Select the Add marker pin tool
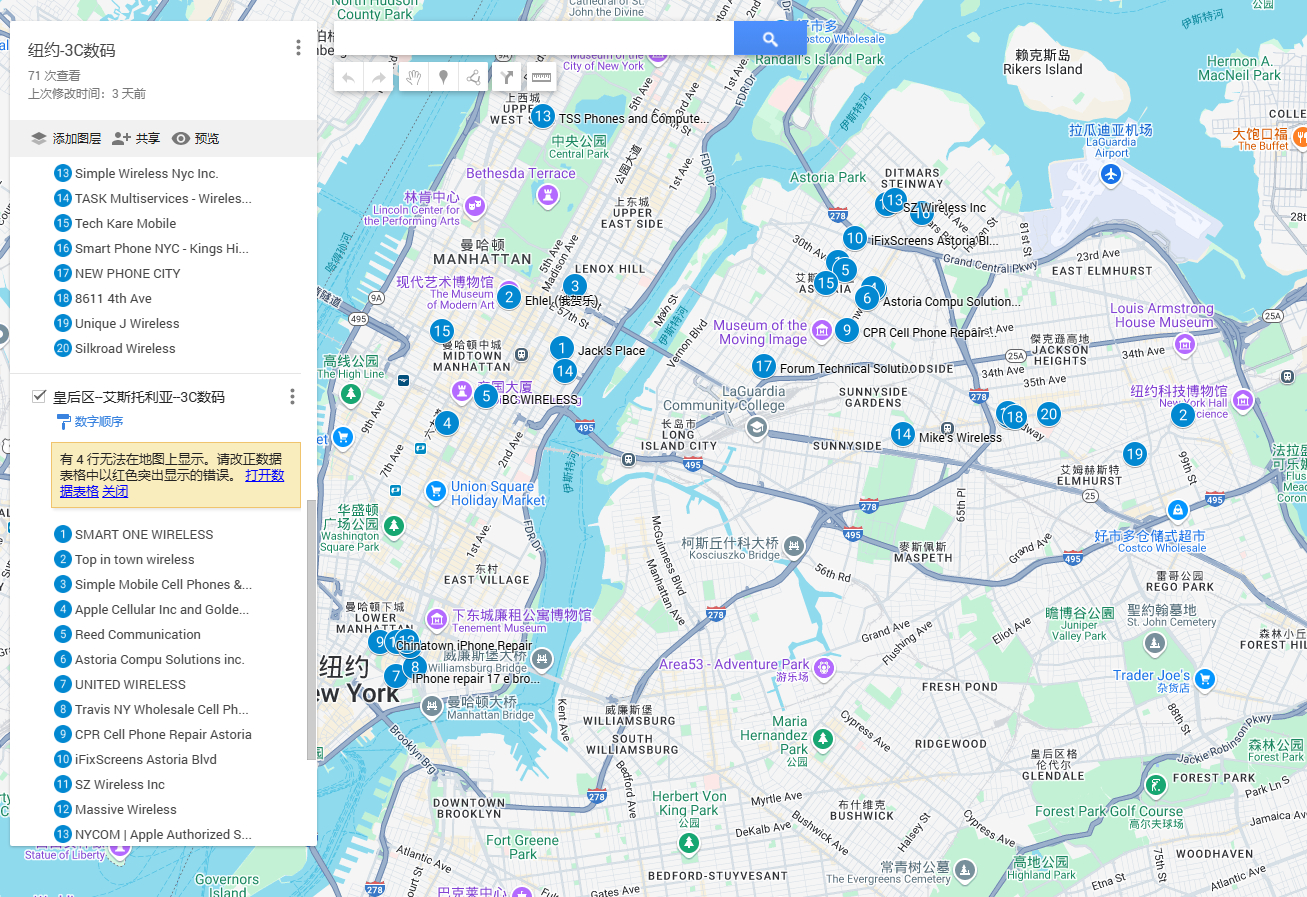The image size is (1307, 897). pyautogui.click(x=444, y=77)
